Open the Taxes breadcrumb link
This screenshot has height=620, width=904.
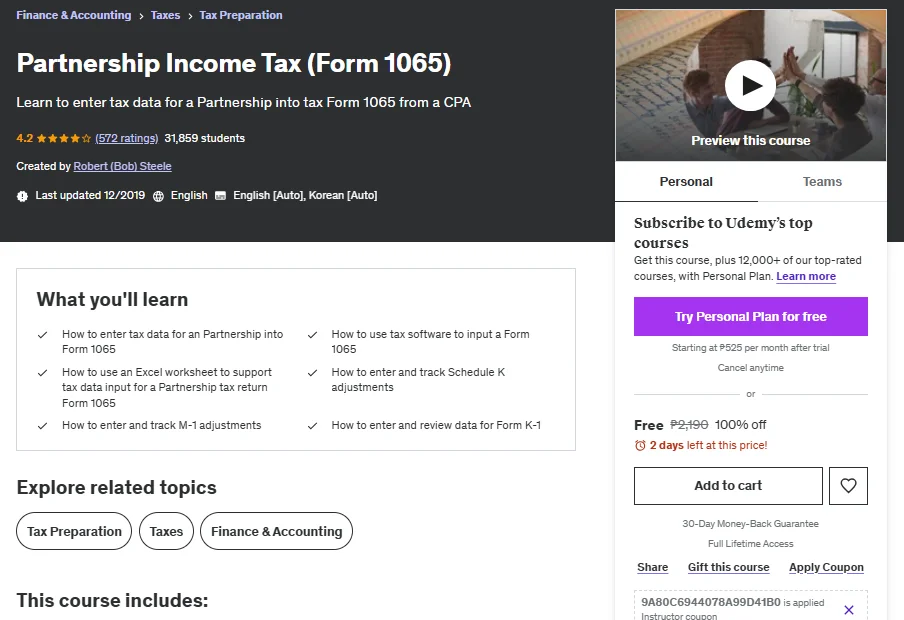point(165,15)
